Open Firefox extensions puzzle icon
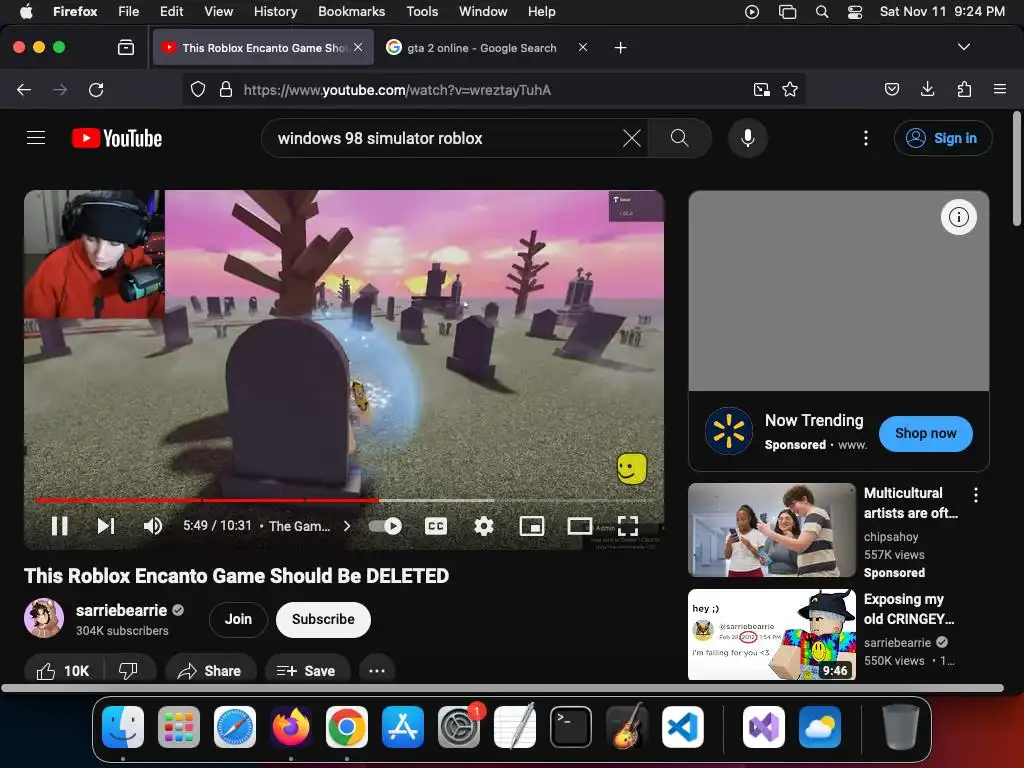Viewport: 1024px width, 768px height. tap(964, 89)
